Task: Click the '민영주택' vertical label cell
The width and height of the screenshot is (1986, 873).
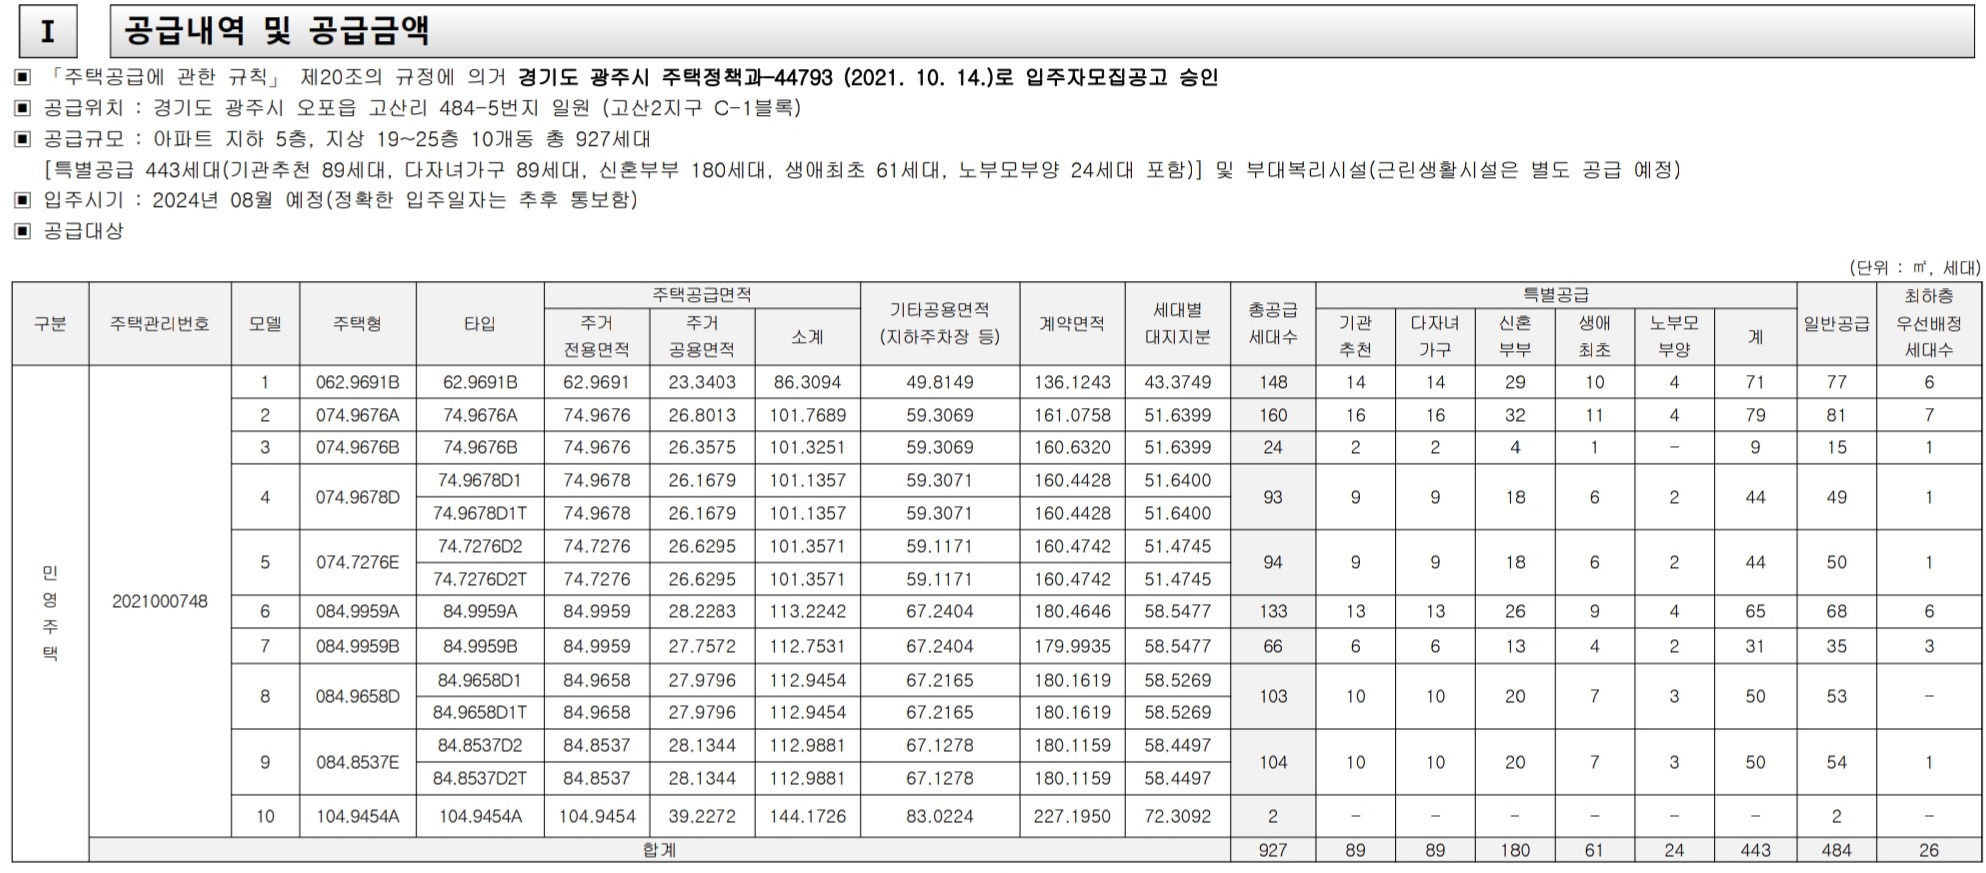Action: pyautogui.click(x=50, y=612)
